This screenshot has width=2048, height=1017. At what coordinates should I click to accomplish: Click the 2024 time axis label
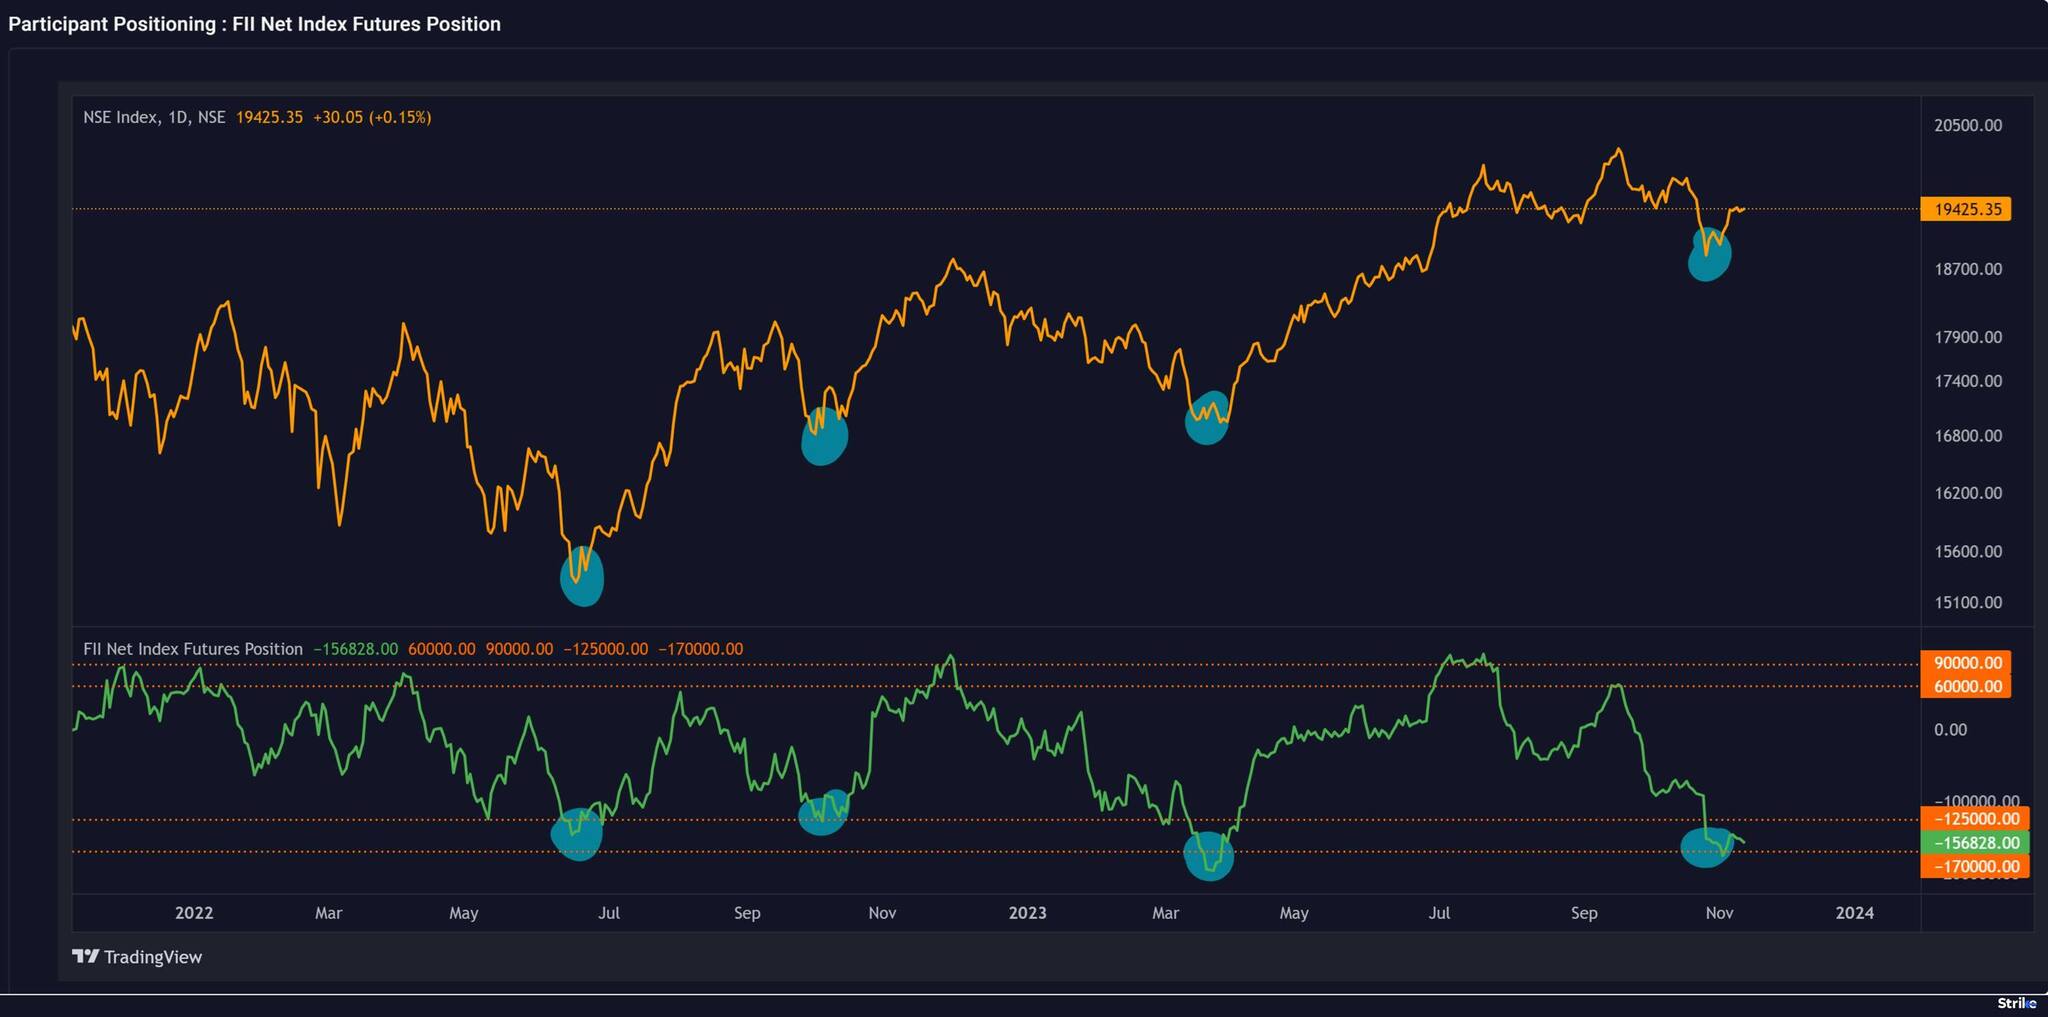(1857, 913)
